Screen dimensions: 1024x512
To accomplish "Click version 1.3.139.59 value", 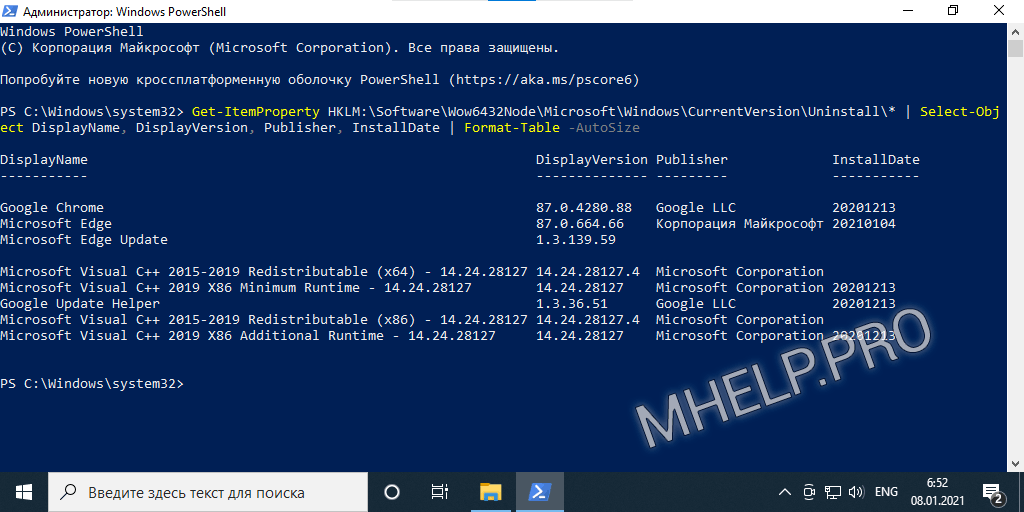I will coord(576,240).
